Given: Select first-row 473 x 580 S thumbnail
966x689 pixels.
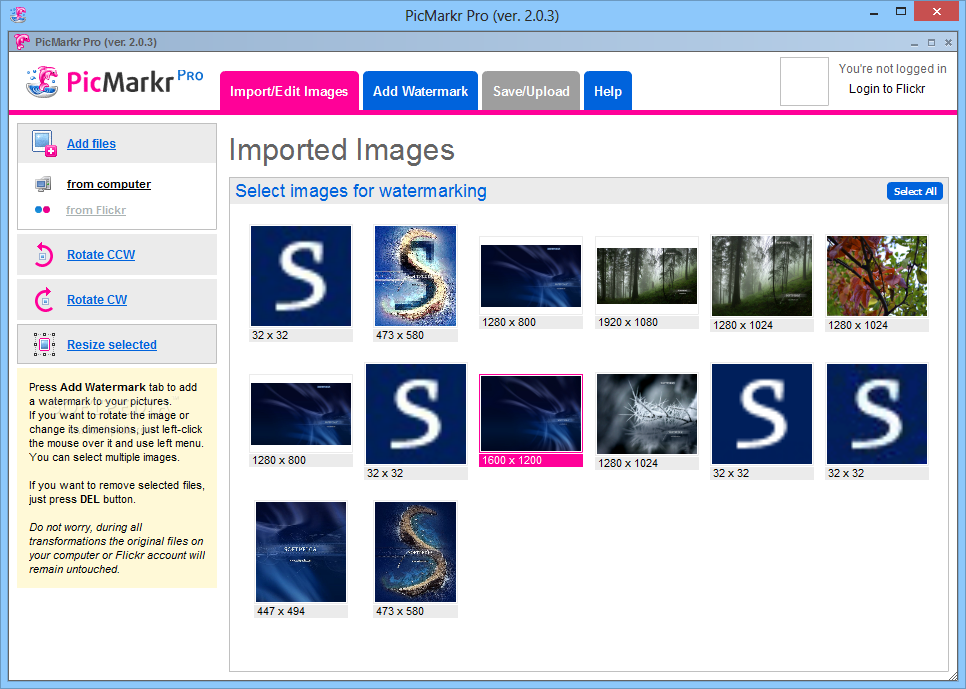Looking at the screenshot, I should click(x=415, y=275).
